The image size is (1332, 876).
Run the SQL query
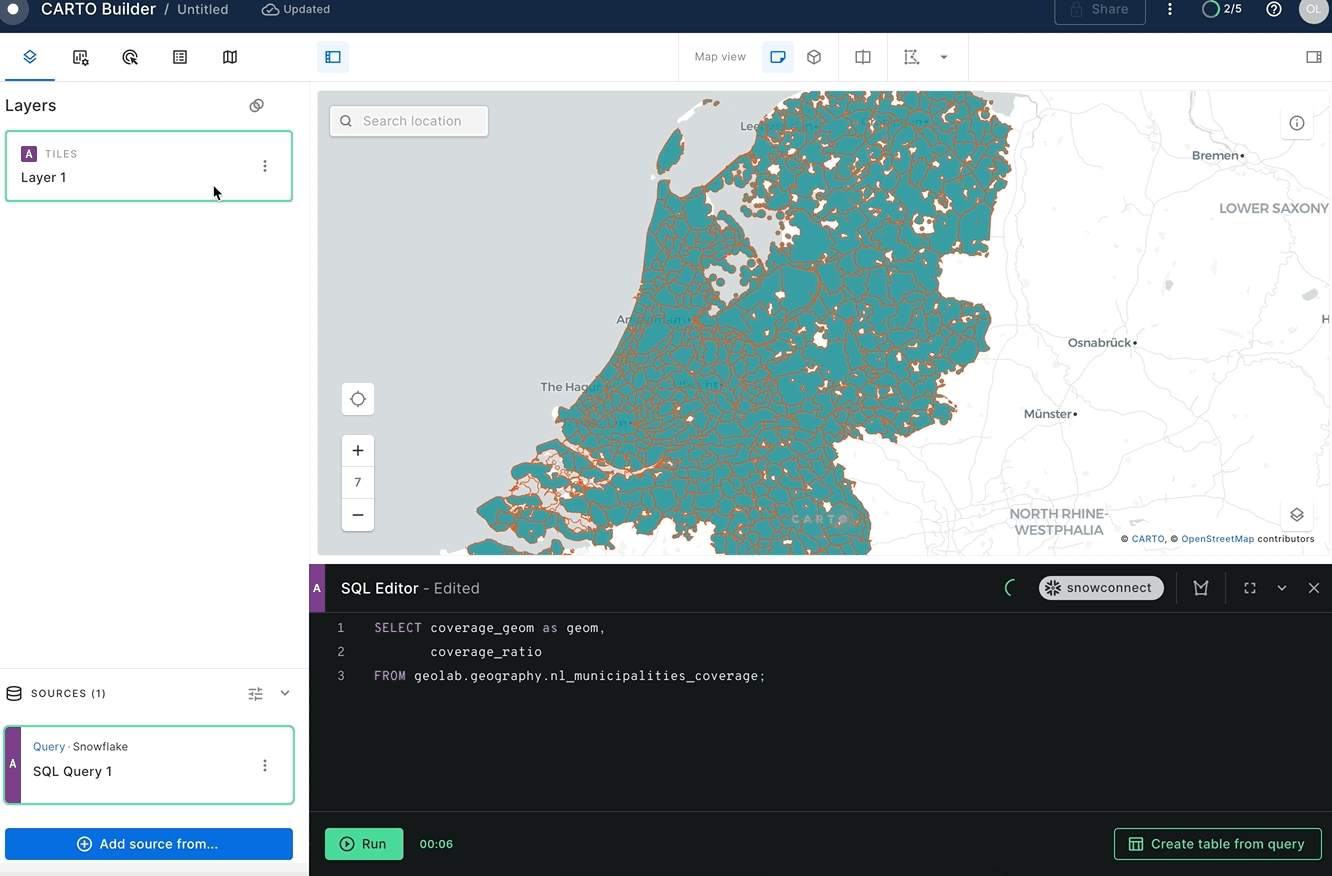point(364,843)
